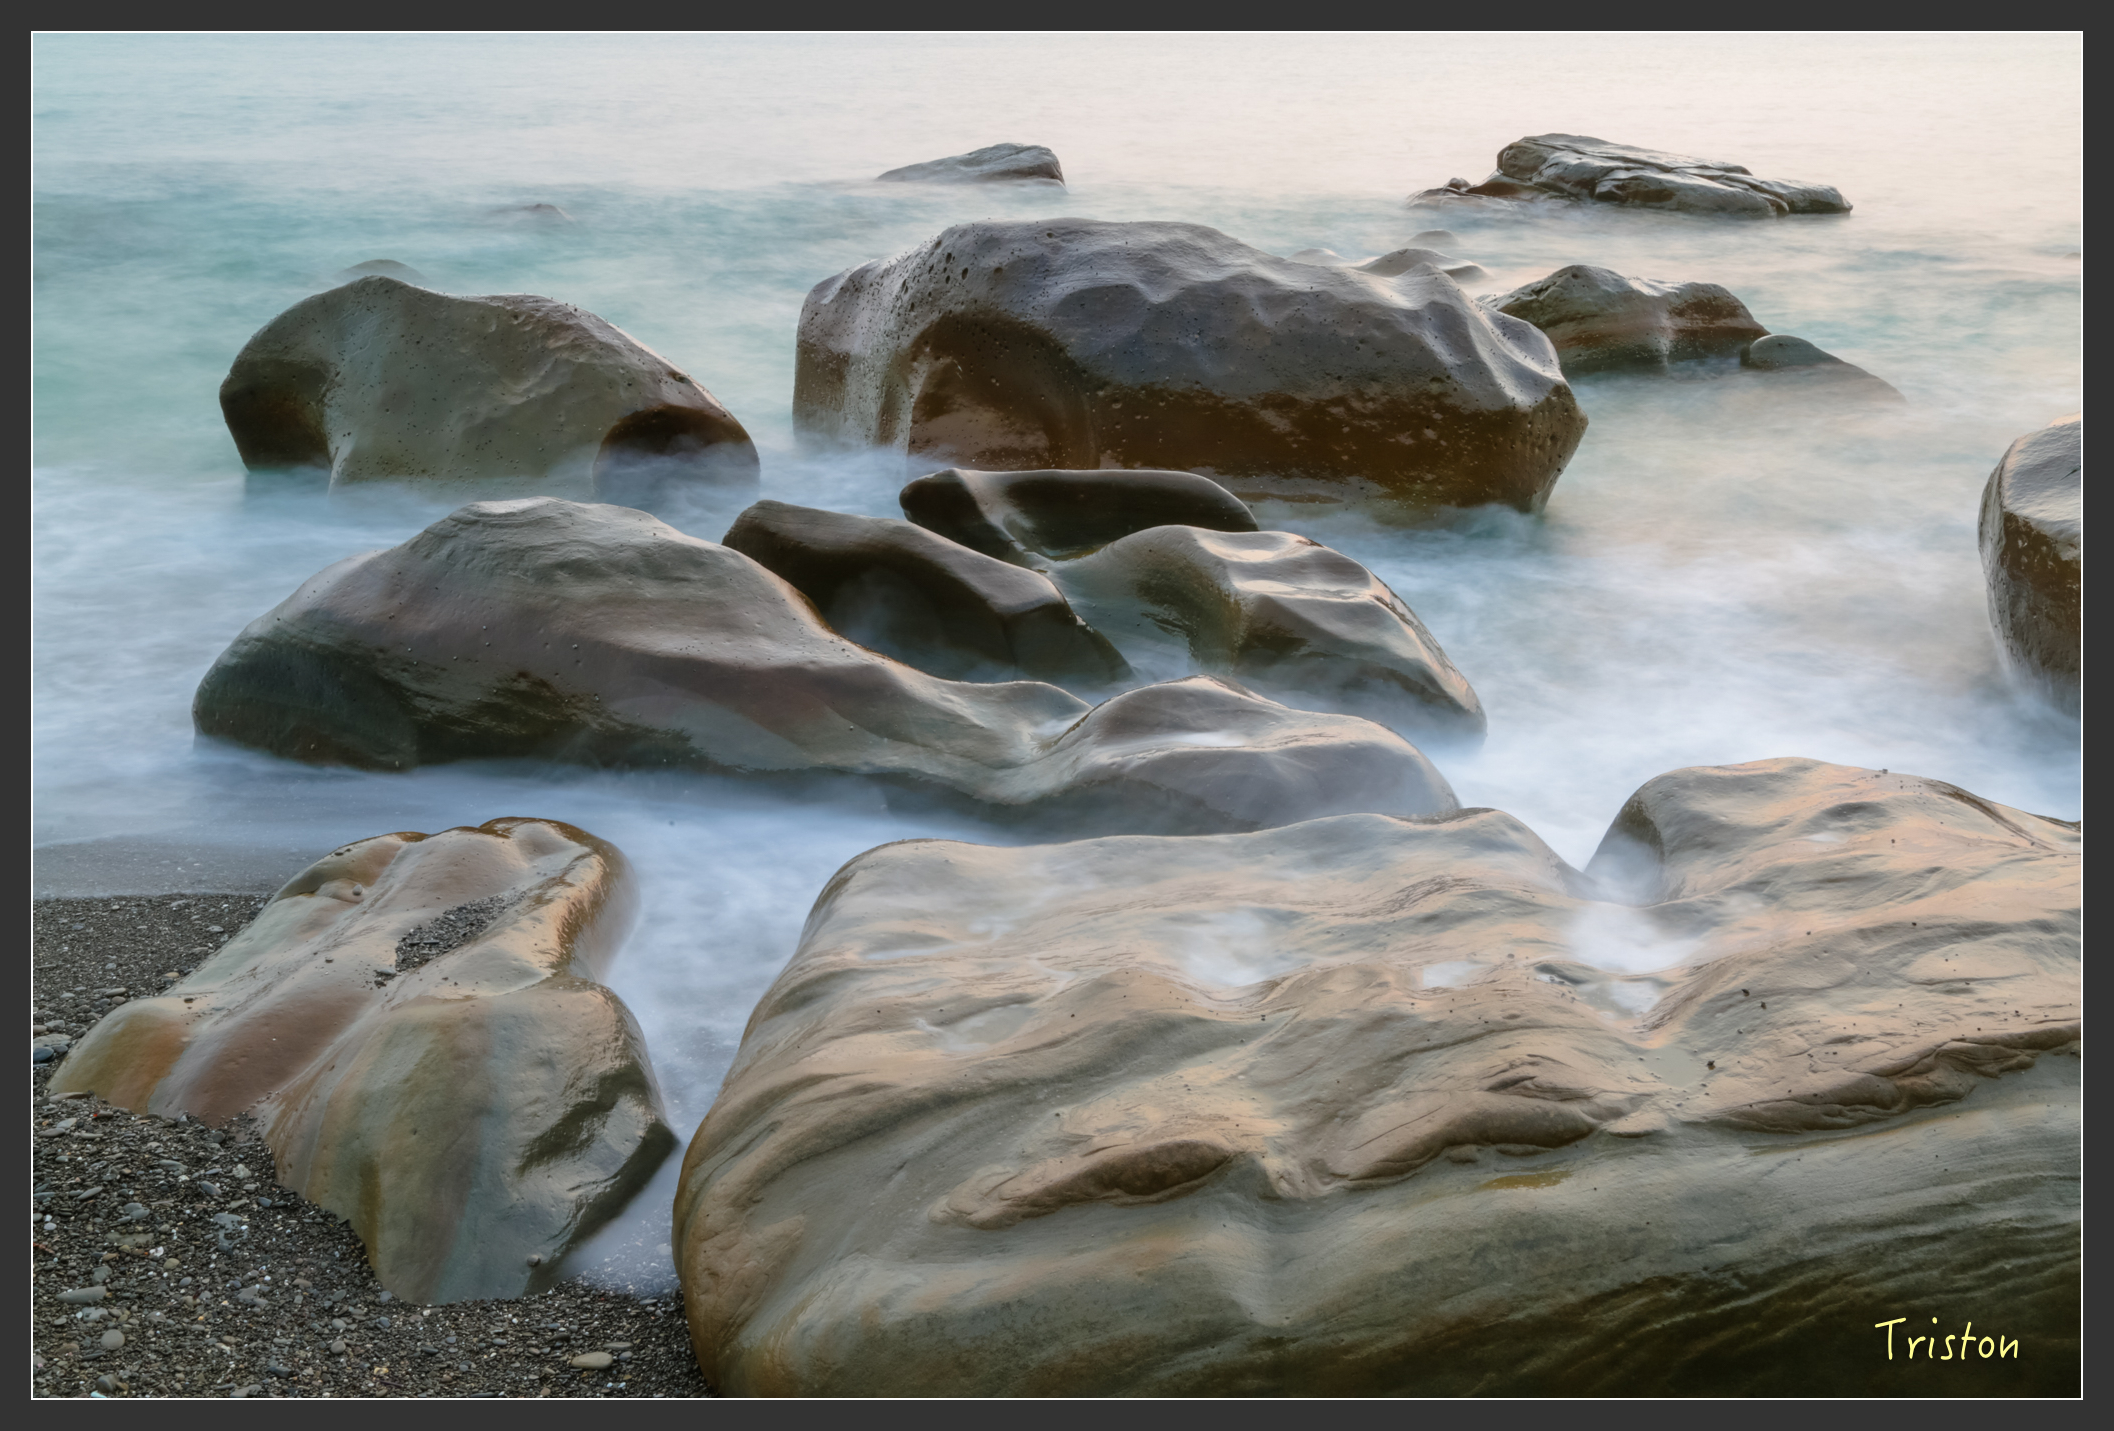Click the dark gray frame border at bottom
Viewport: 2114px width, 1431px height.
(x=1057, y=1415)
